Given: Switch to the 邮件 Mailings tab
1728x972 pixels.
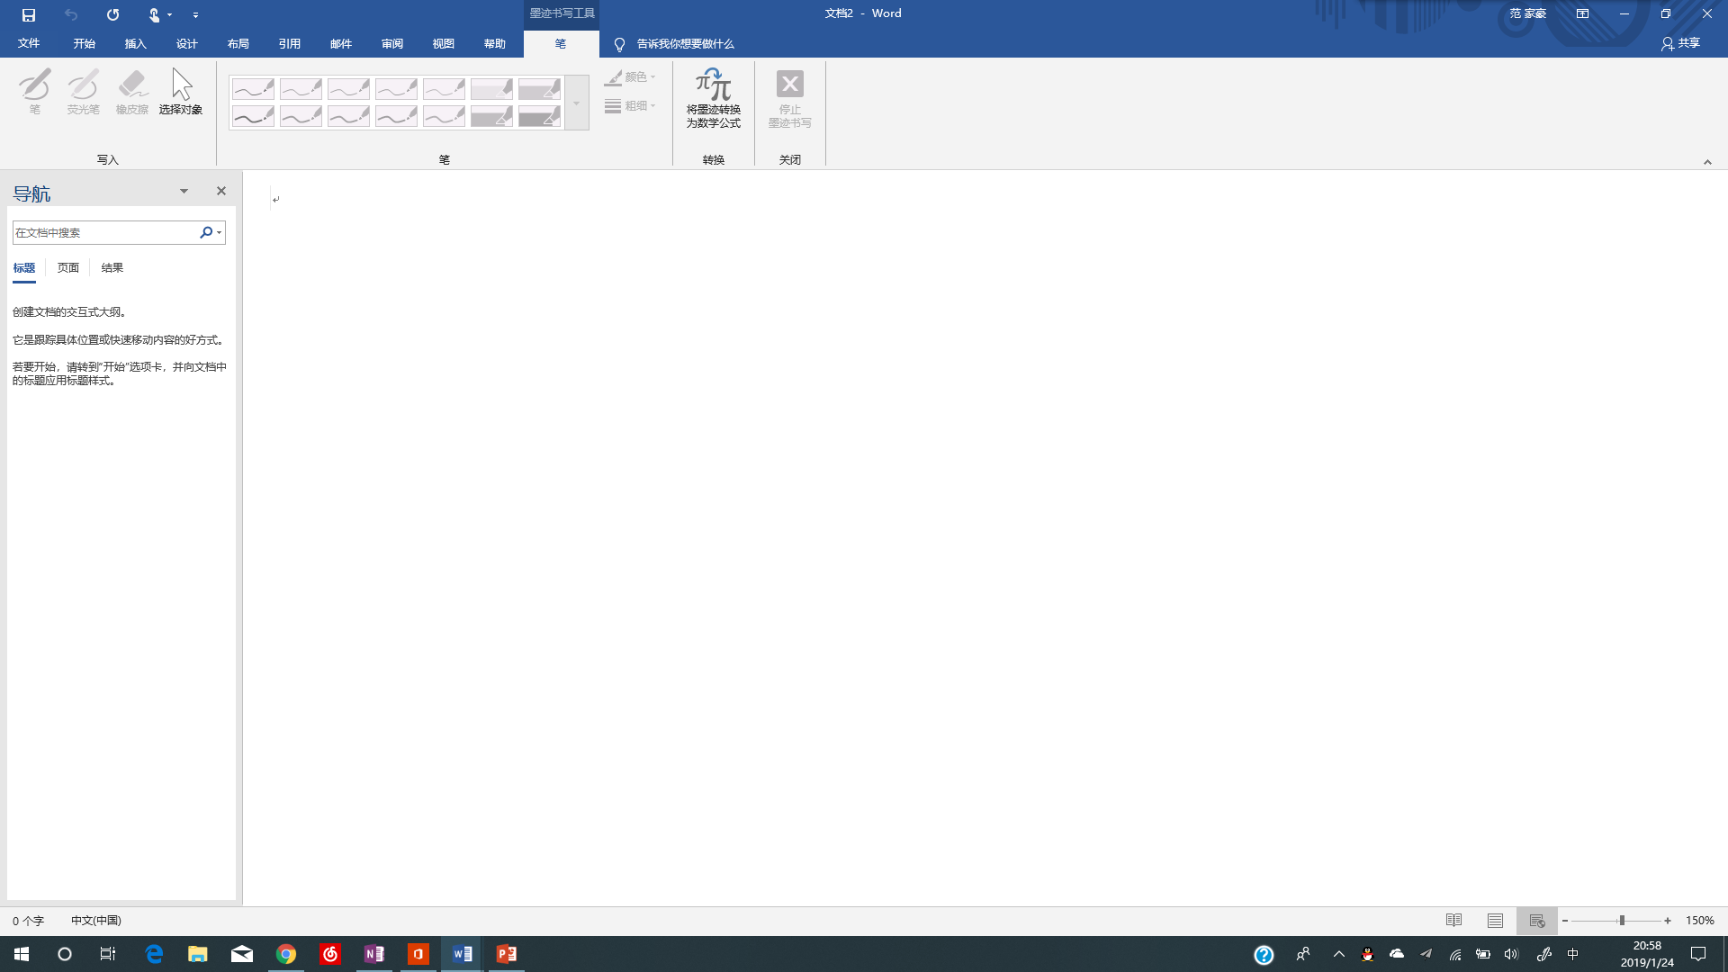Looking at the screenshot, I should [341, 44].
